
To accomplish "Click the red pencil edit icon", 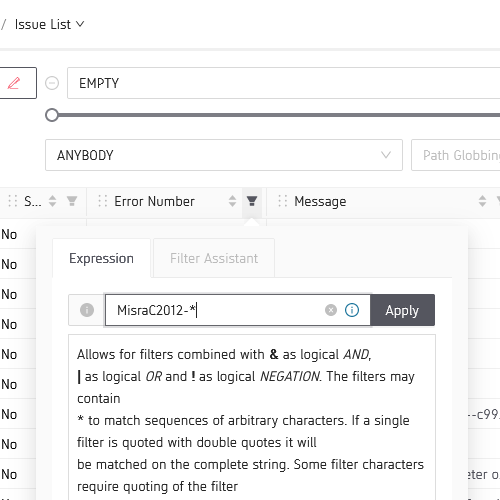I will (14, 83).
